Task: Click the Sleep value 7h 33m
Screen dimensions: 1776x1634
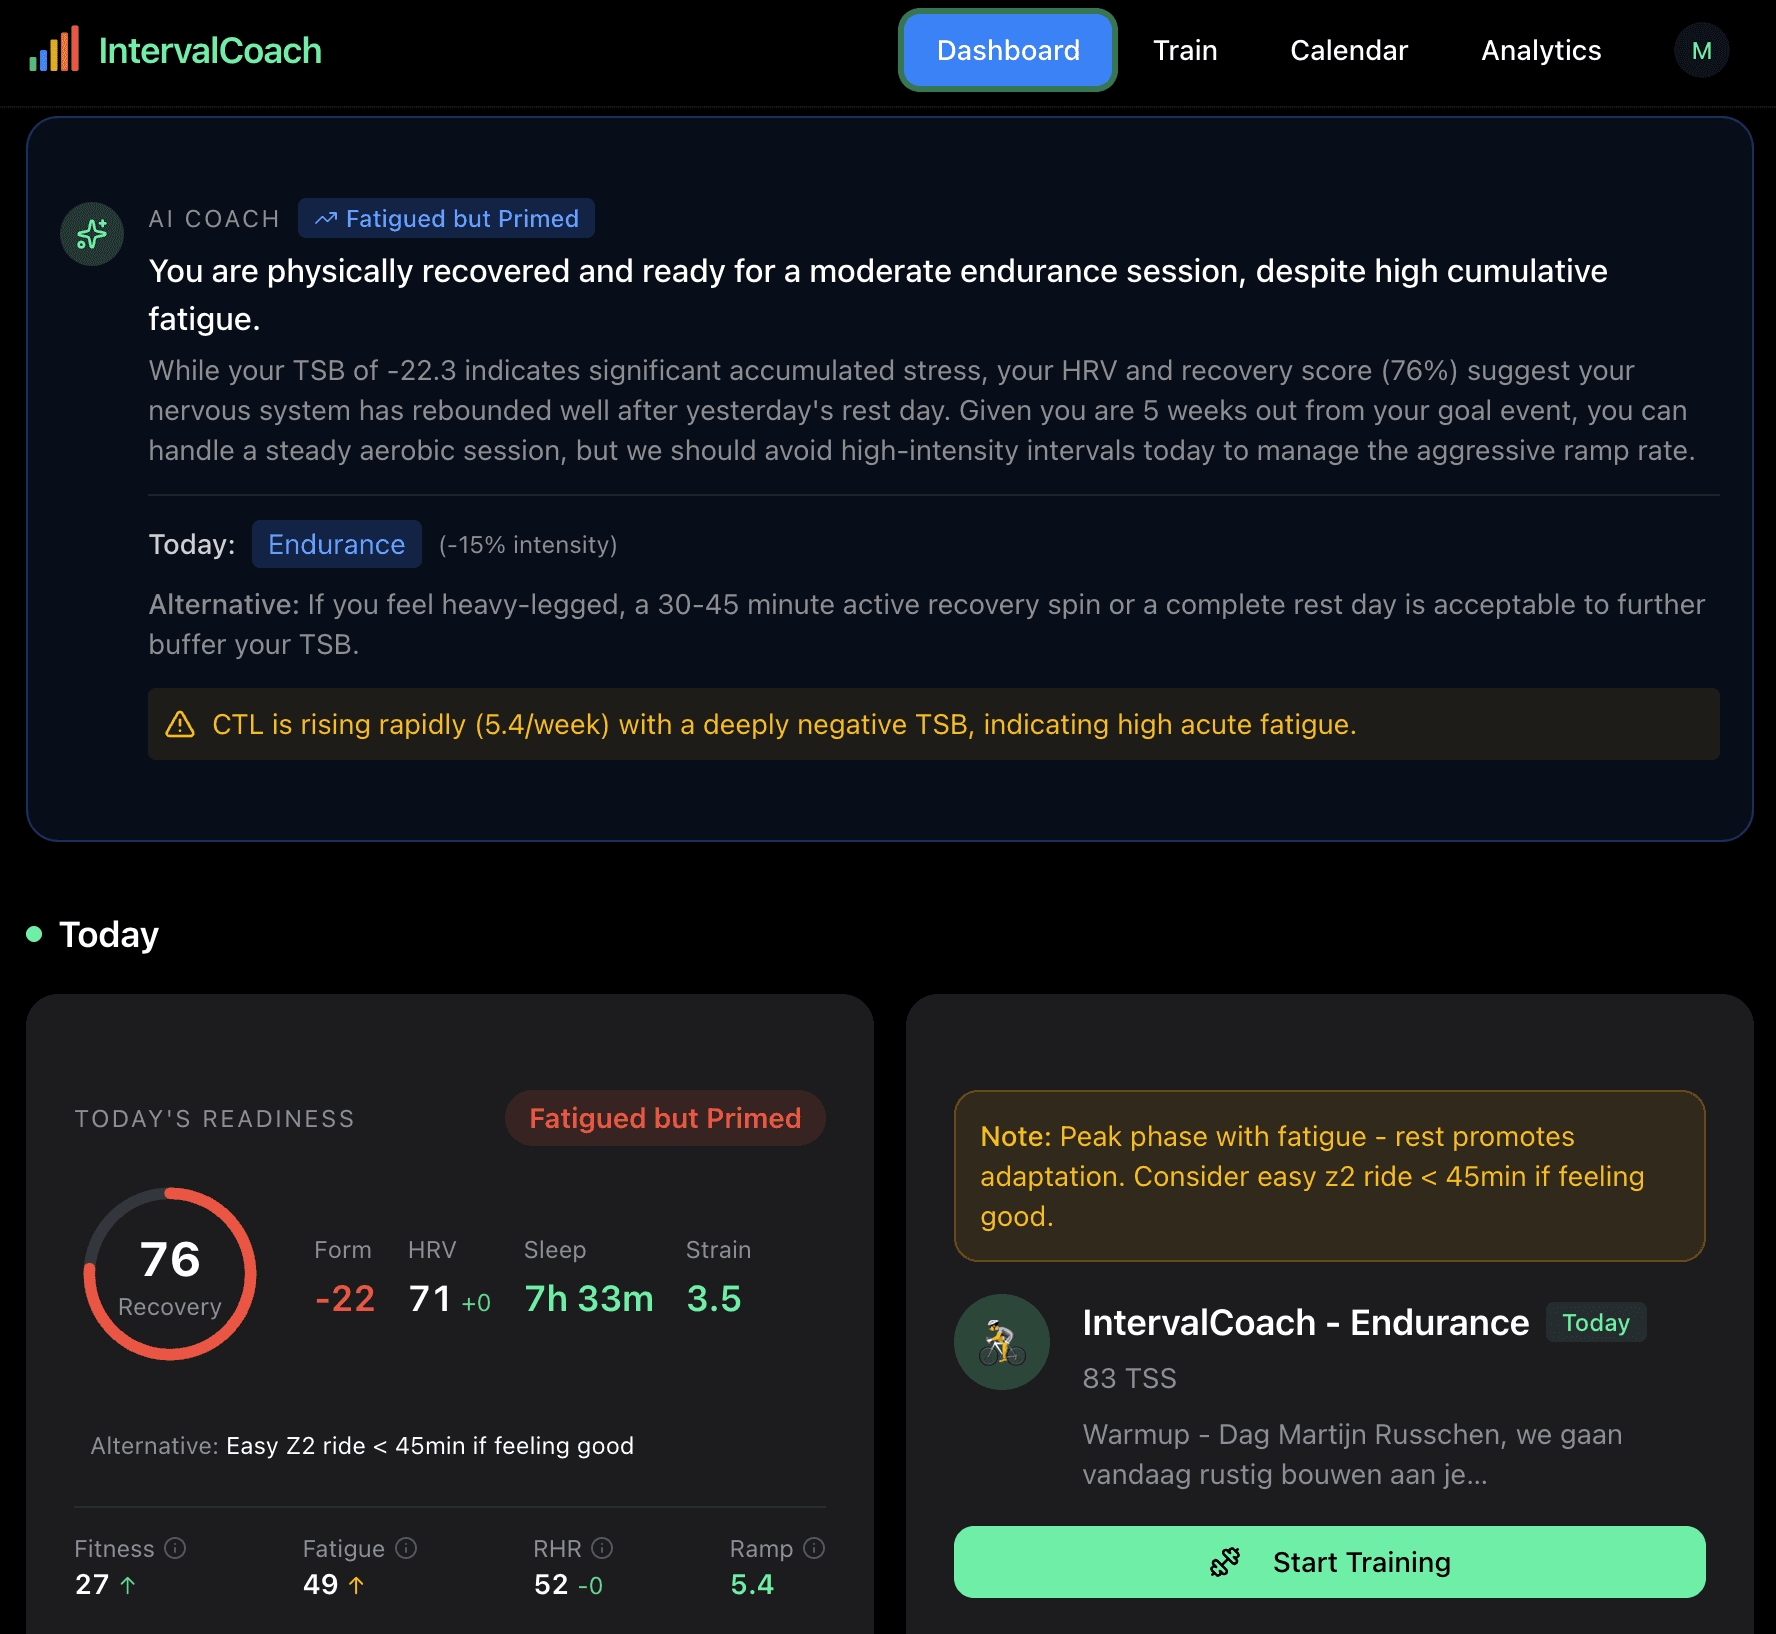Action: tap(589, 1298)
